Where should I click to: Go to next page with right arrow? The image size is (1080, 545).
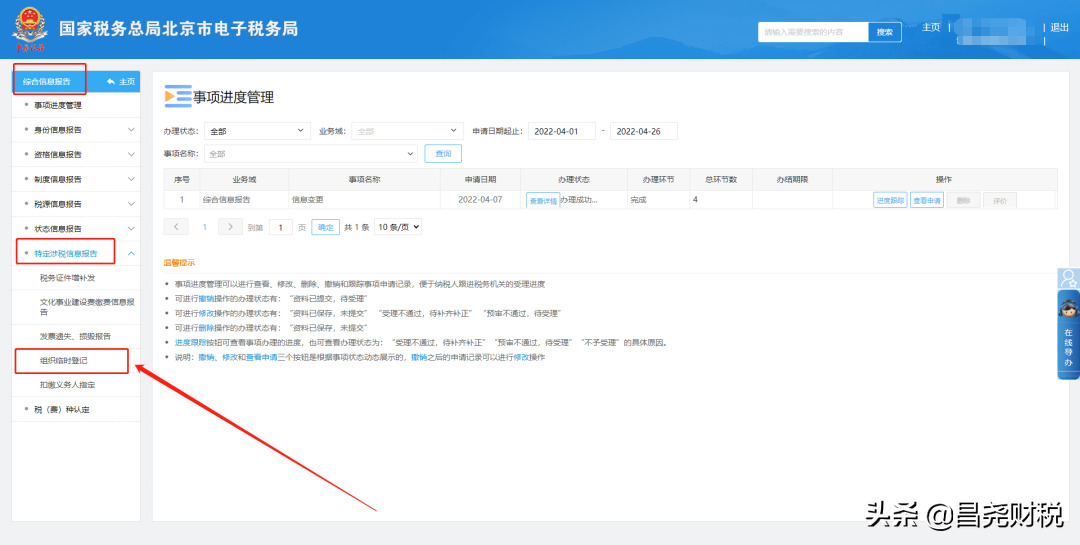click(230, 227)
